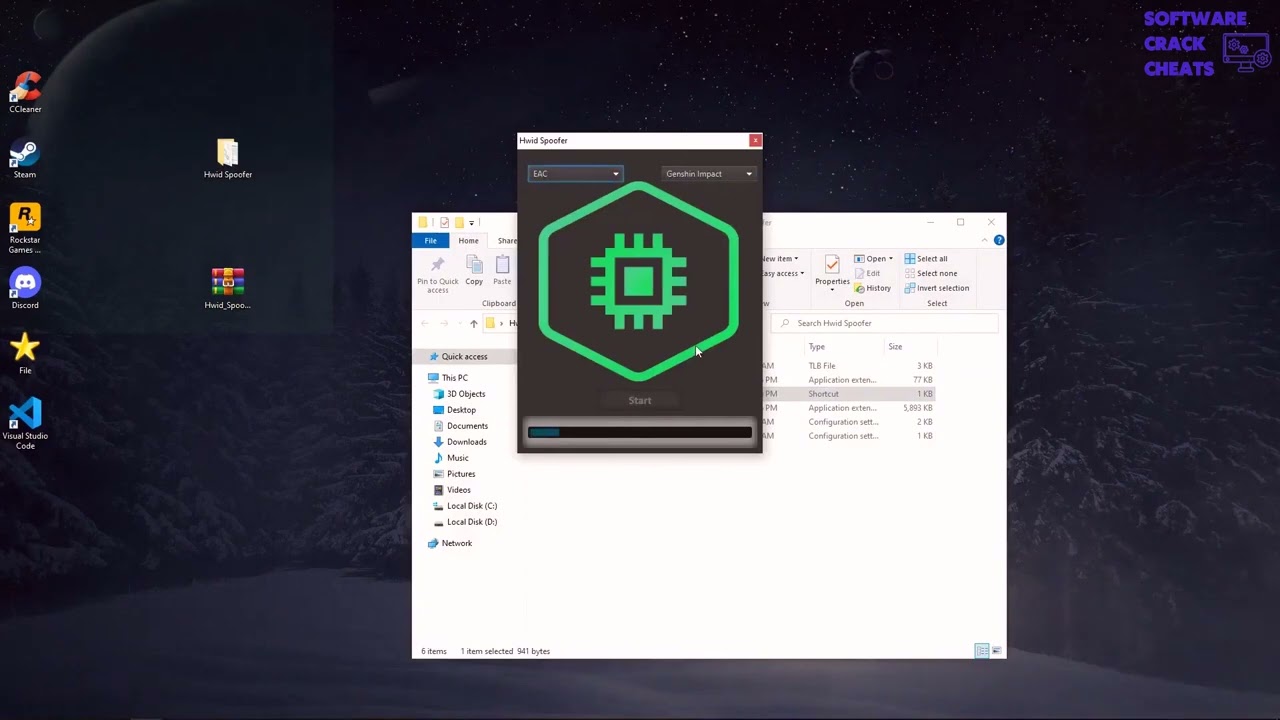This screenshot has width=1280, height=720.
Task: Click the green chip logo in Hwid Spoofer
Action: (x=639, y=282)
